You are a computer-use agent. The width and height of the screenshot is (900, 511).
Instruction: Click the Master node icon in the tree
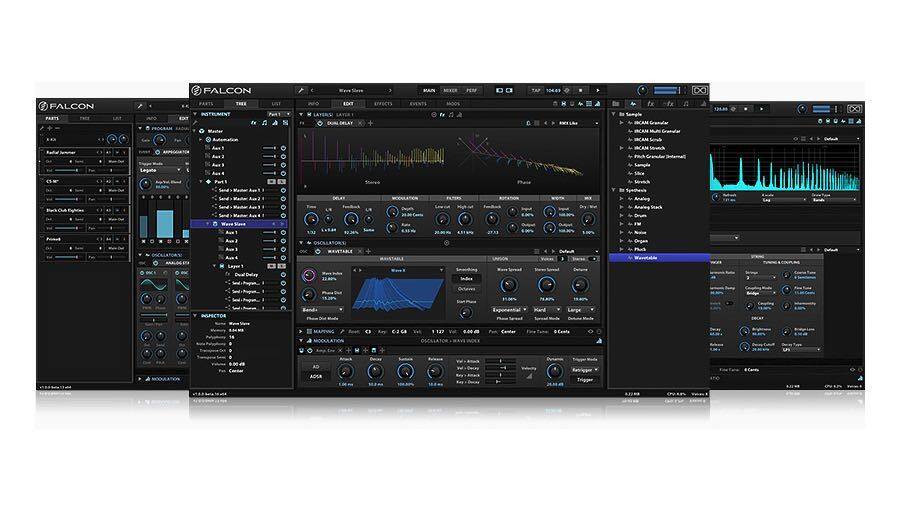tap(202, 131)
